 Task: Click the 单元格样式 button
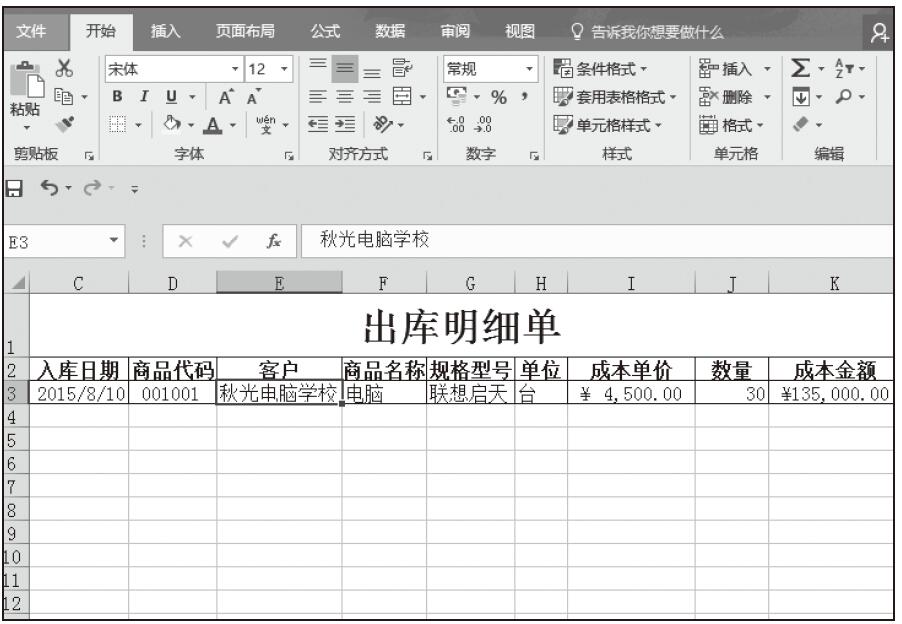[608, 128]
